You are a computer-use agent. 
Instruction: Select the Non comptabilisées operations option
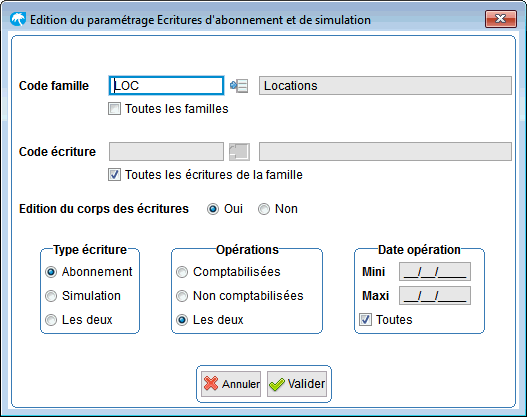tap(182, 296)
